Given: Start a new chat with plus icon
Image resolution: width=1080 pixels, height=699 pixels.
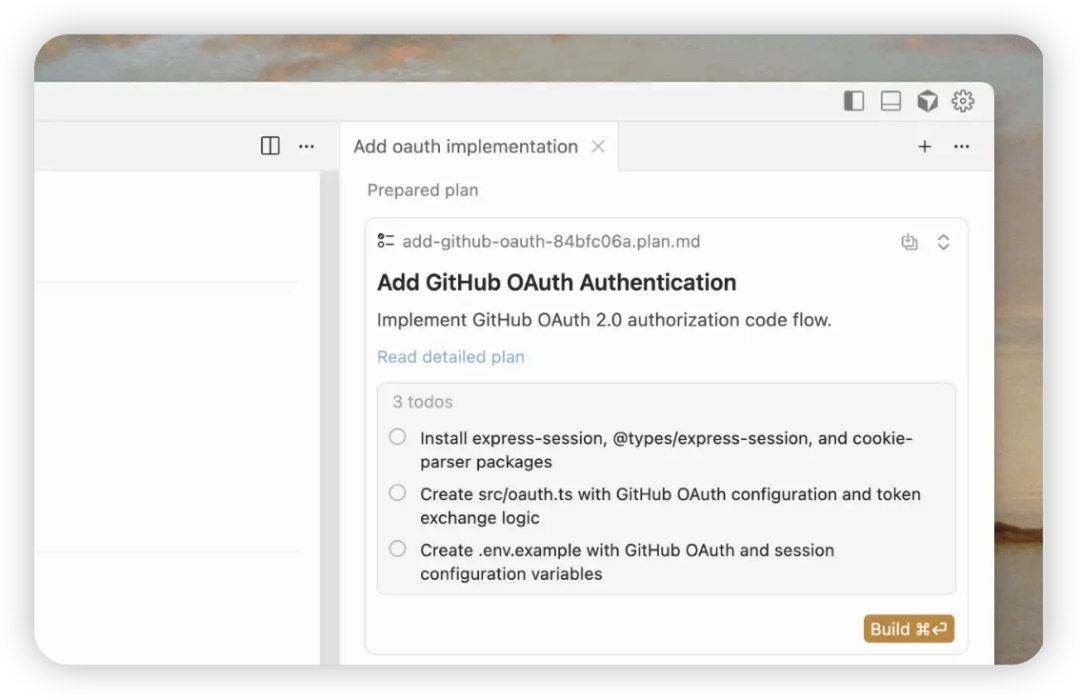Looking at the screenshot, I should (x=924, y=147).
